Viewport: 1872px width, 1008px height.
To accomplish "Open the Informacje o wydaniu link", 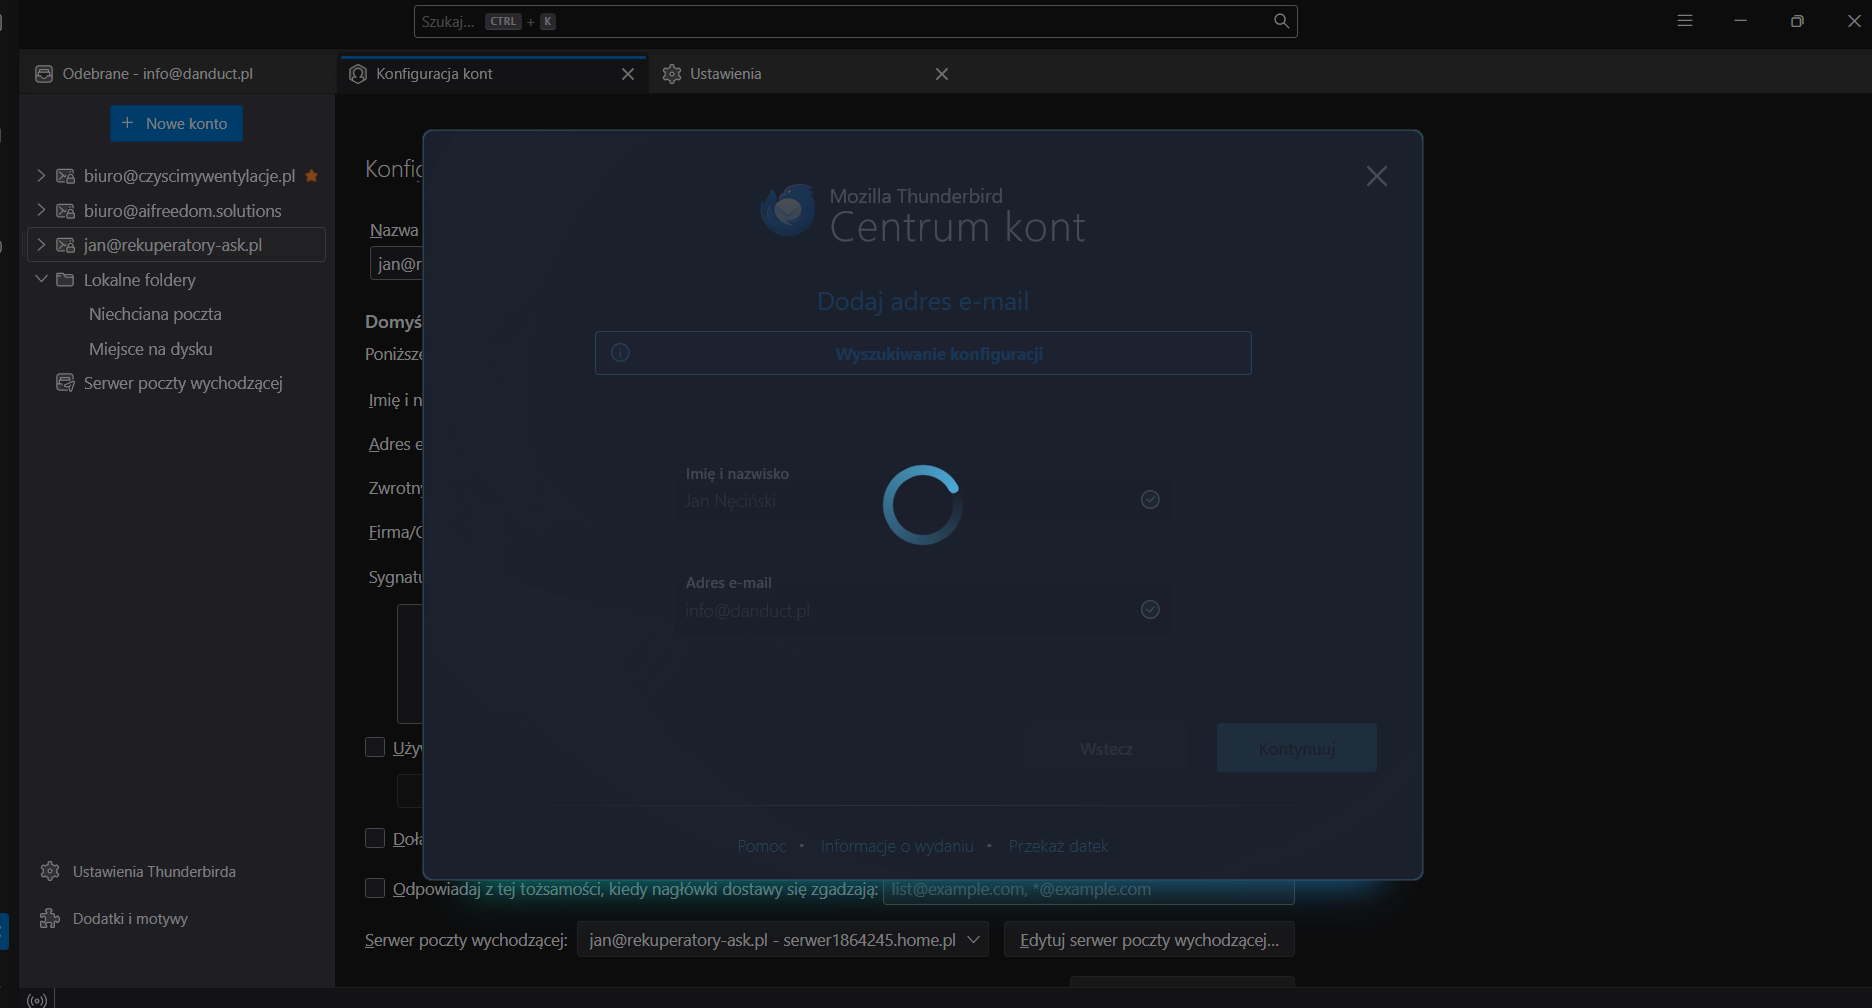I will [x=897, y=846].
